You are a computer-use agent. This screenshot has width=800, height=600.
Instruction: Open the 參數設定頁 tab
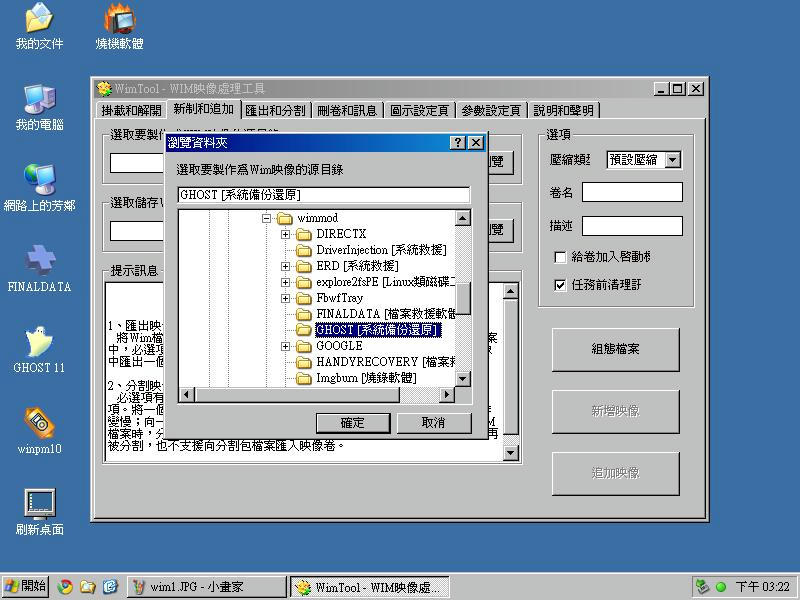(491, 110)
